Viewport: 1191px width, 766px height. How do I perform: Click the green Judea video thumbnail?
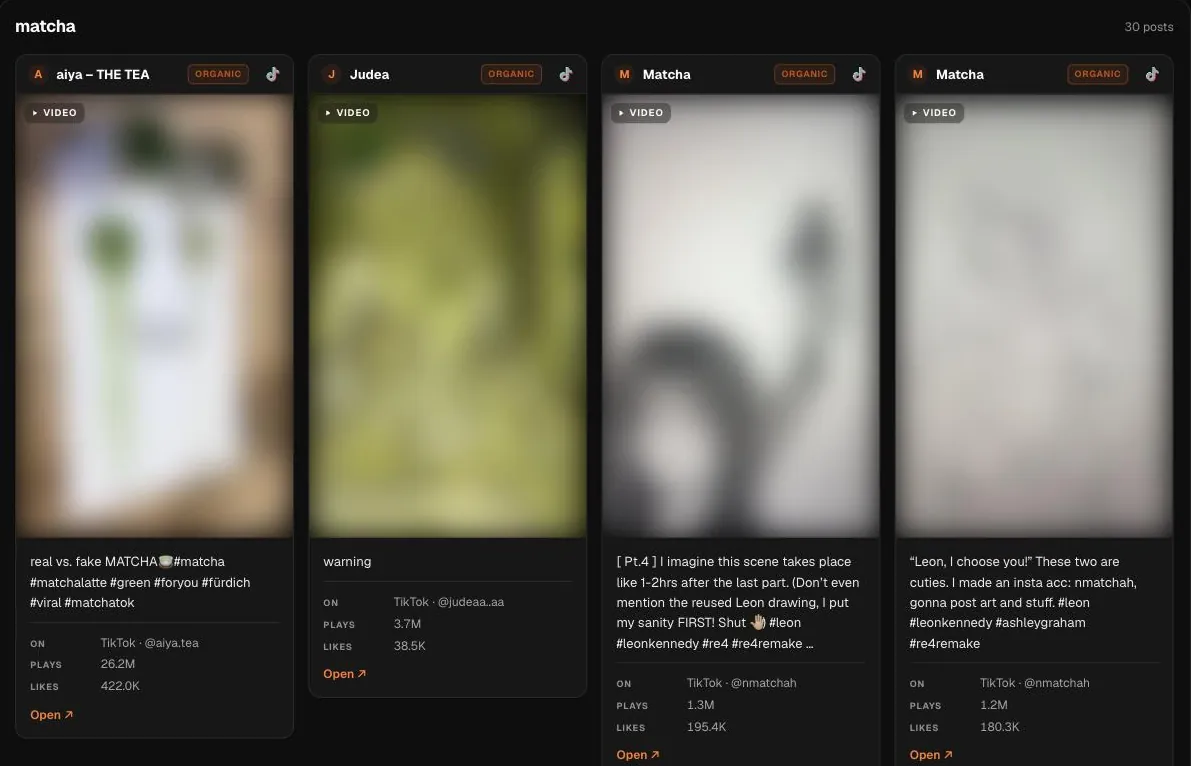[447, 316]
